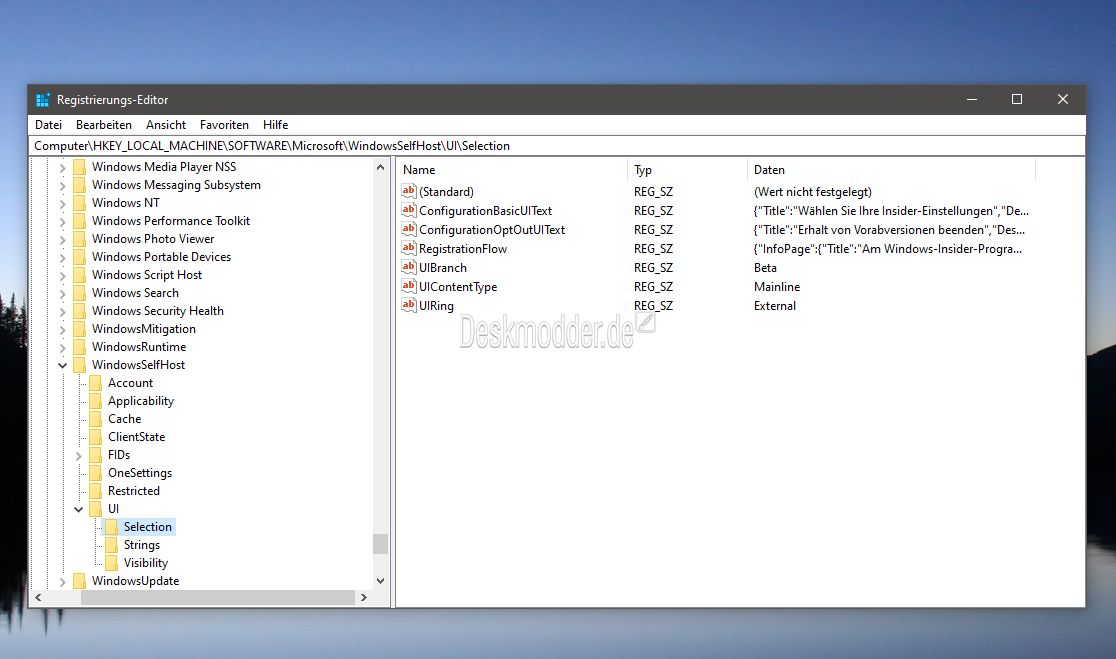1116x659 pixels.
Task: Click the folder icon of Windows Photo Viewer
Action: 80,238
